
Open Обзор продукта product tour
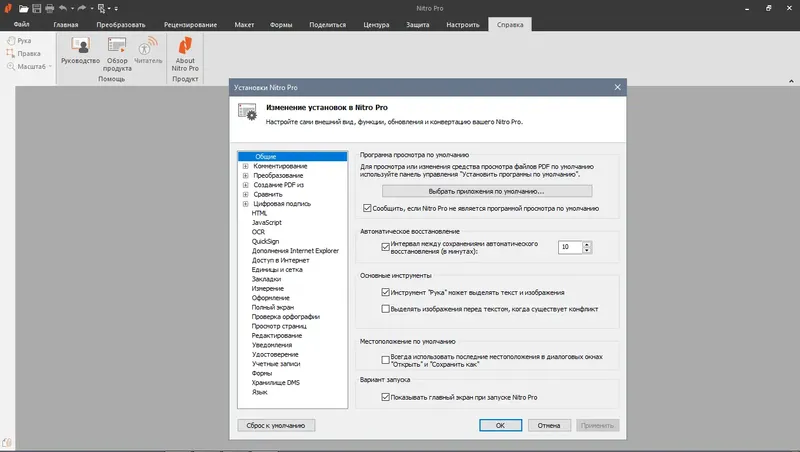[x=117, y=54]
